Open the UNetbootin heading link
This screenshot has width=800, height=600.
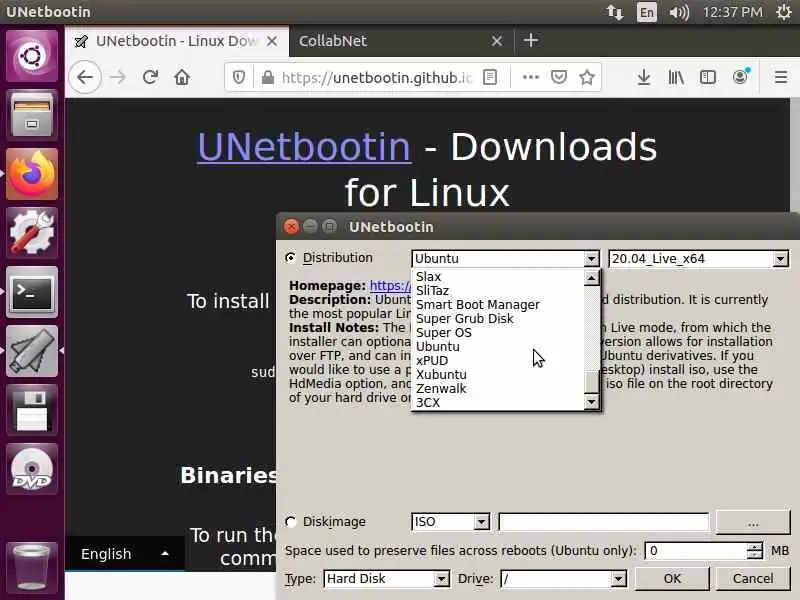coord(304,147)
